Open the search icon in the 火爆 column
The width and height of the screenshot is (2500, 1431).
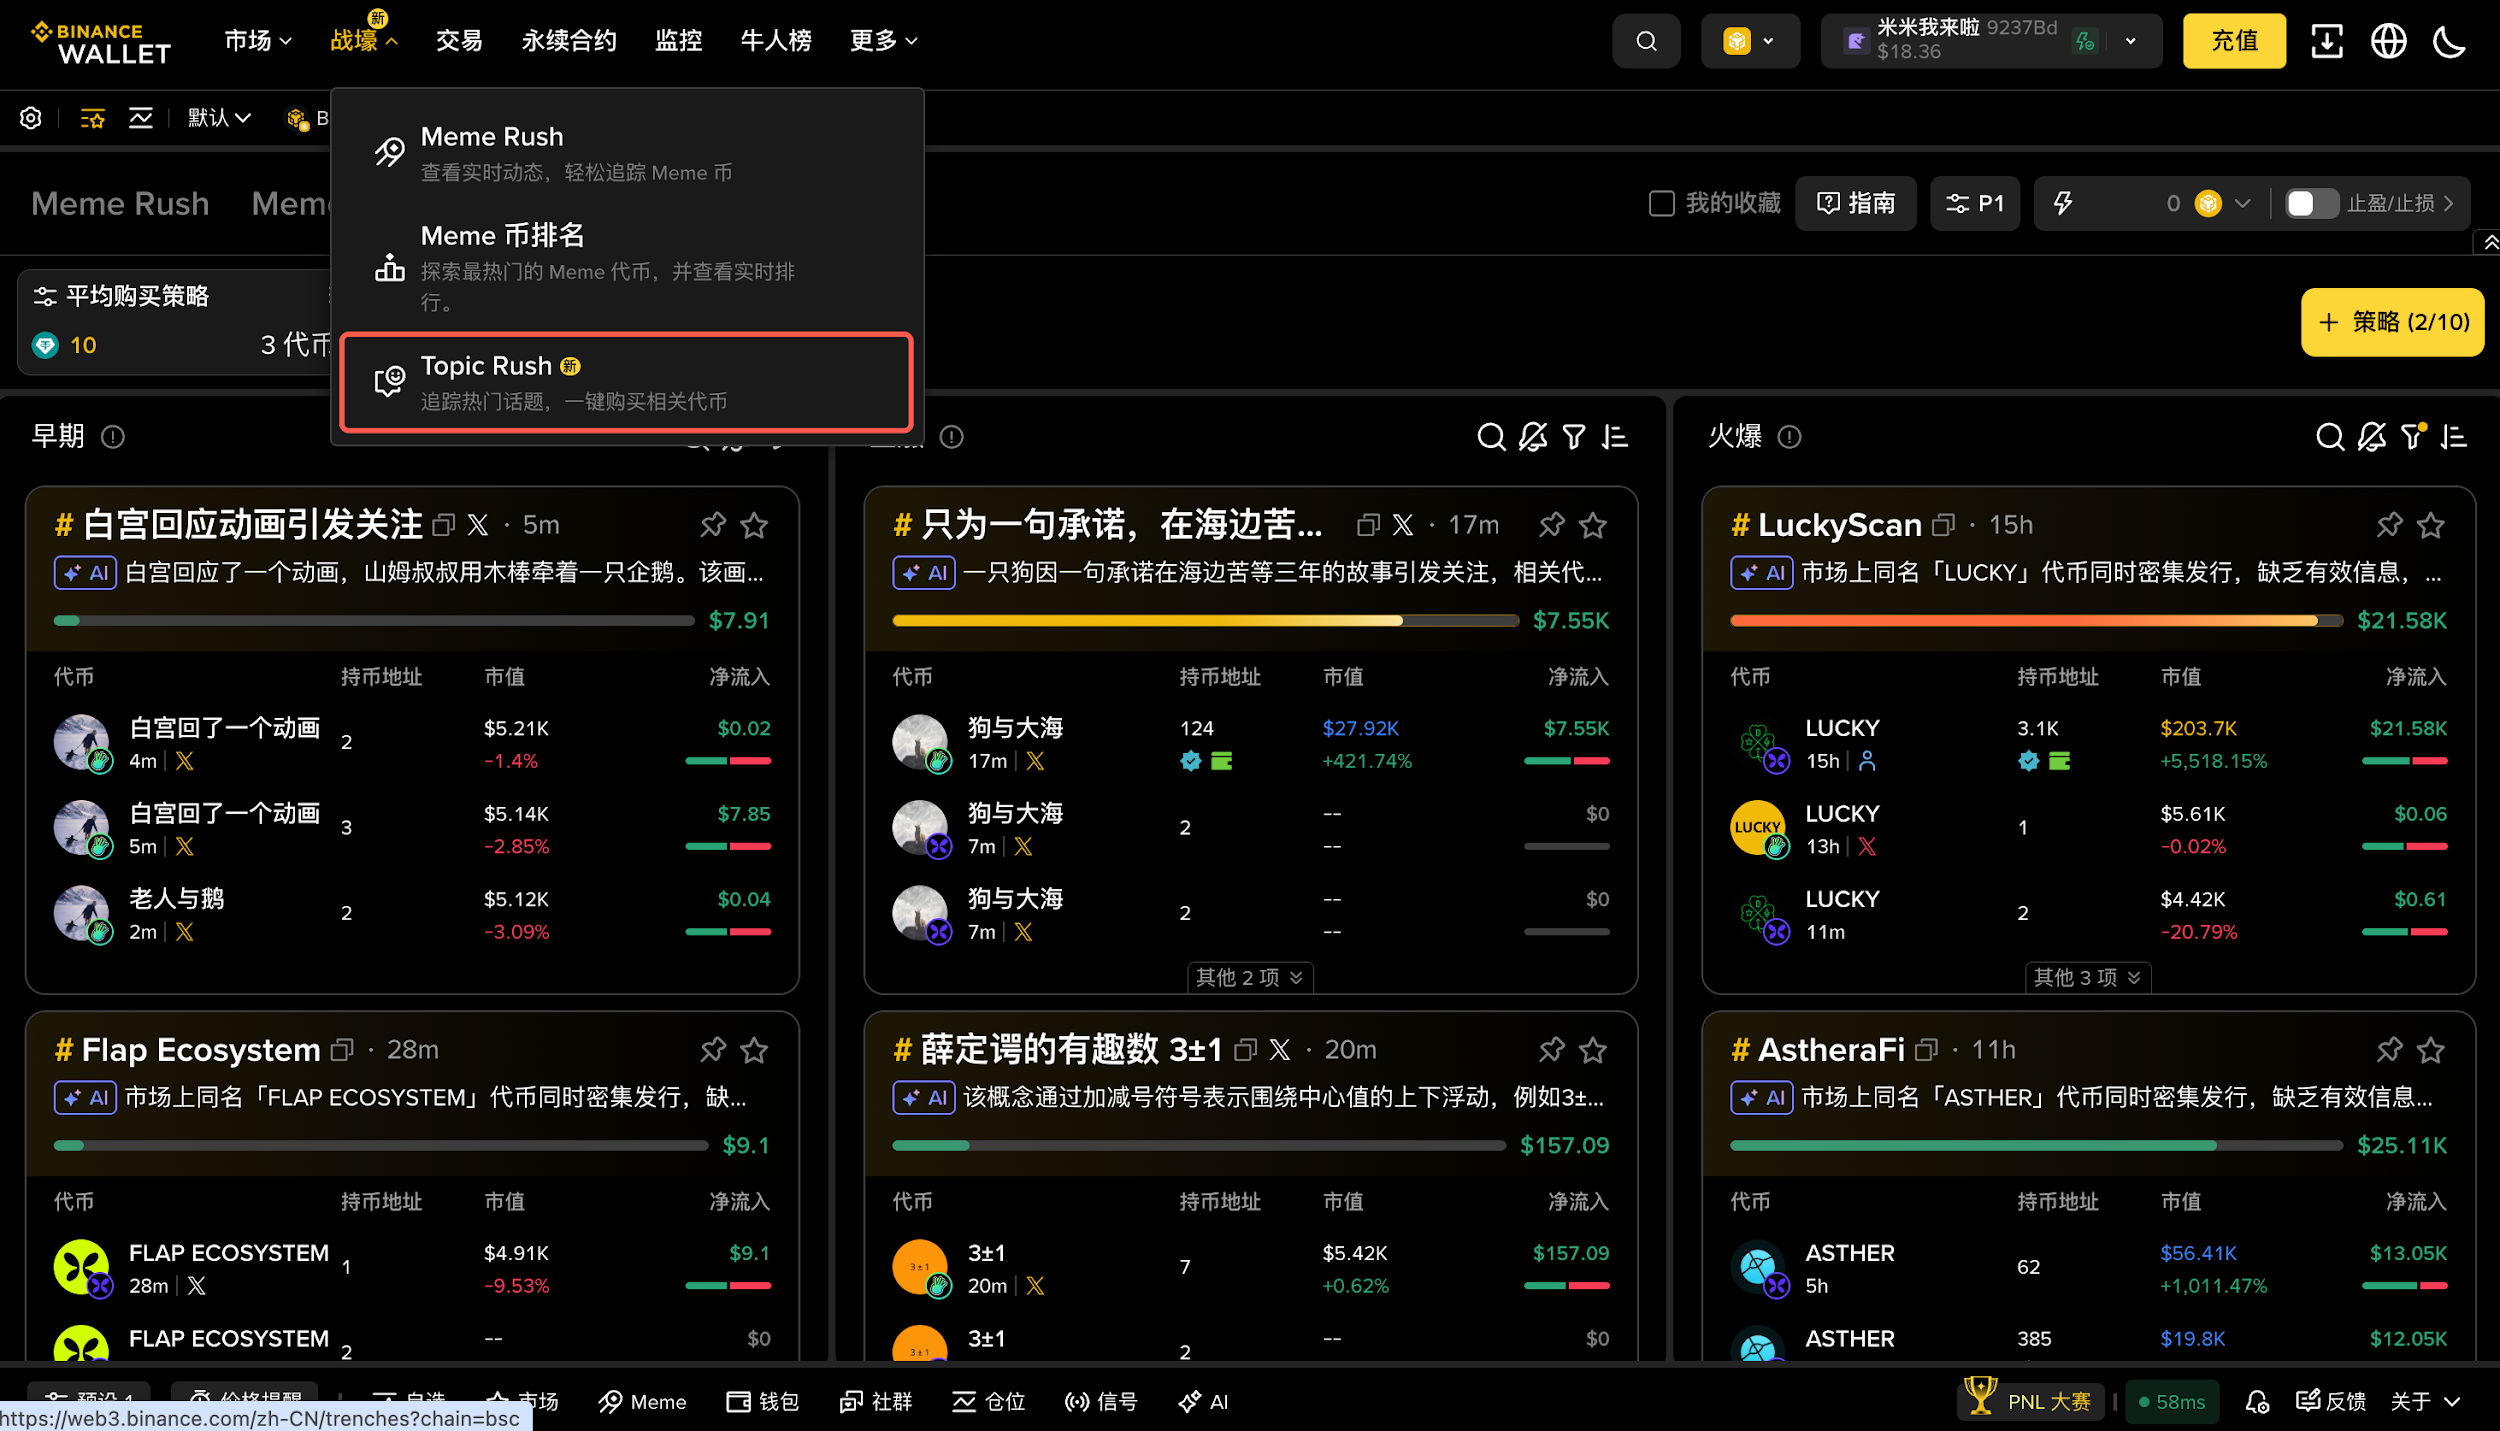(2330, 437)
